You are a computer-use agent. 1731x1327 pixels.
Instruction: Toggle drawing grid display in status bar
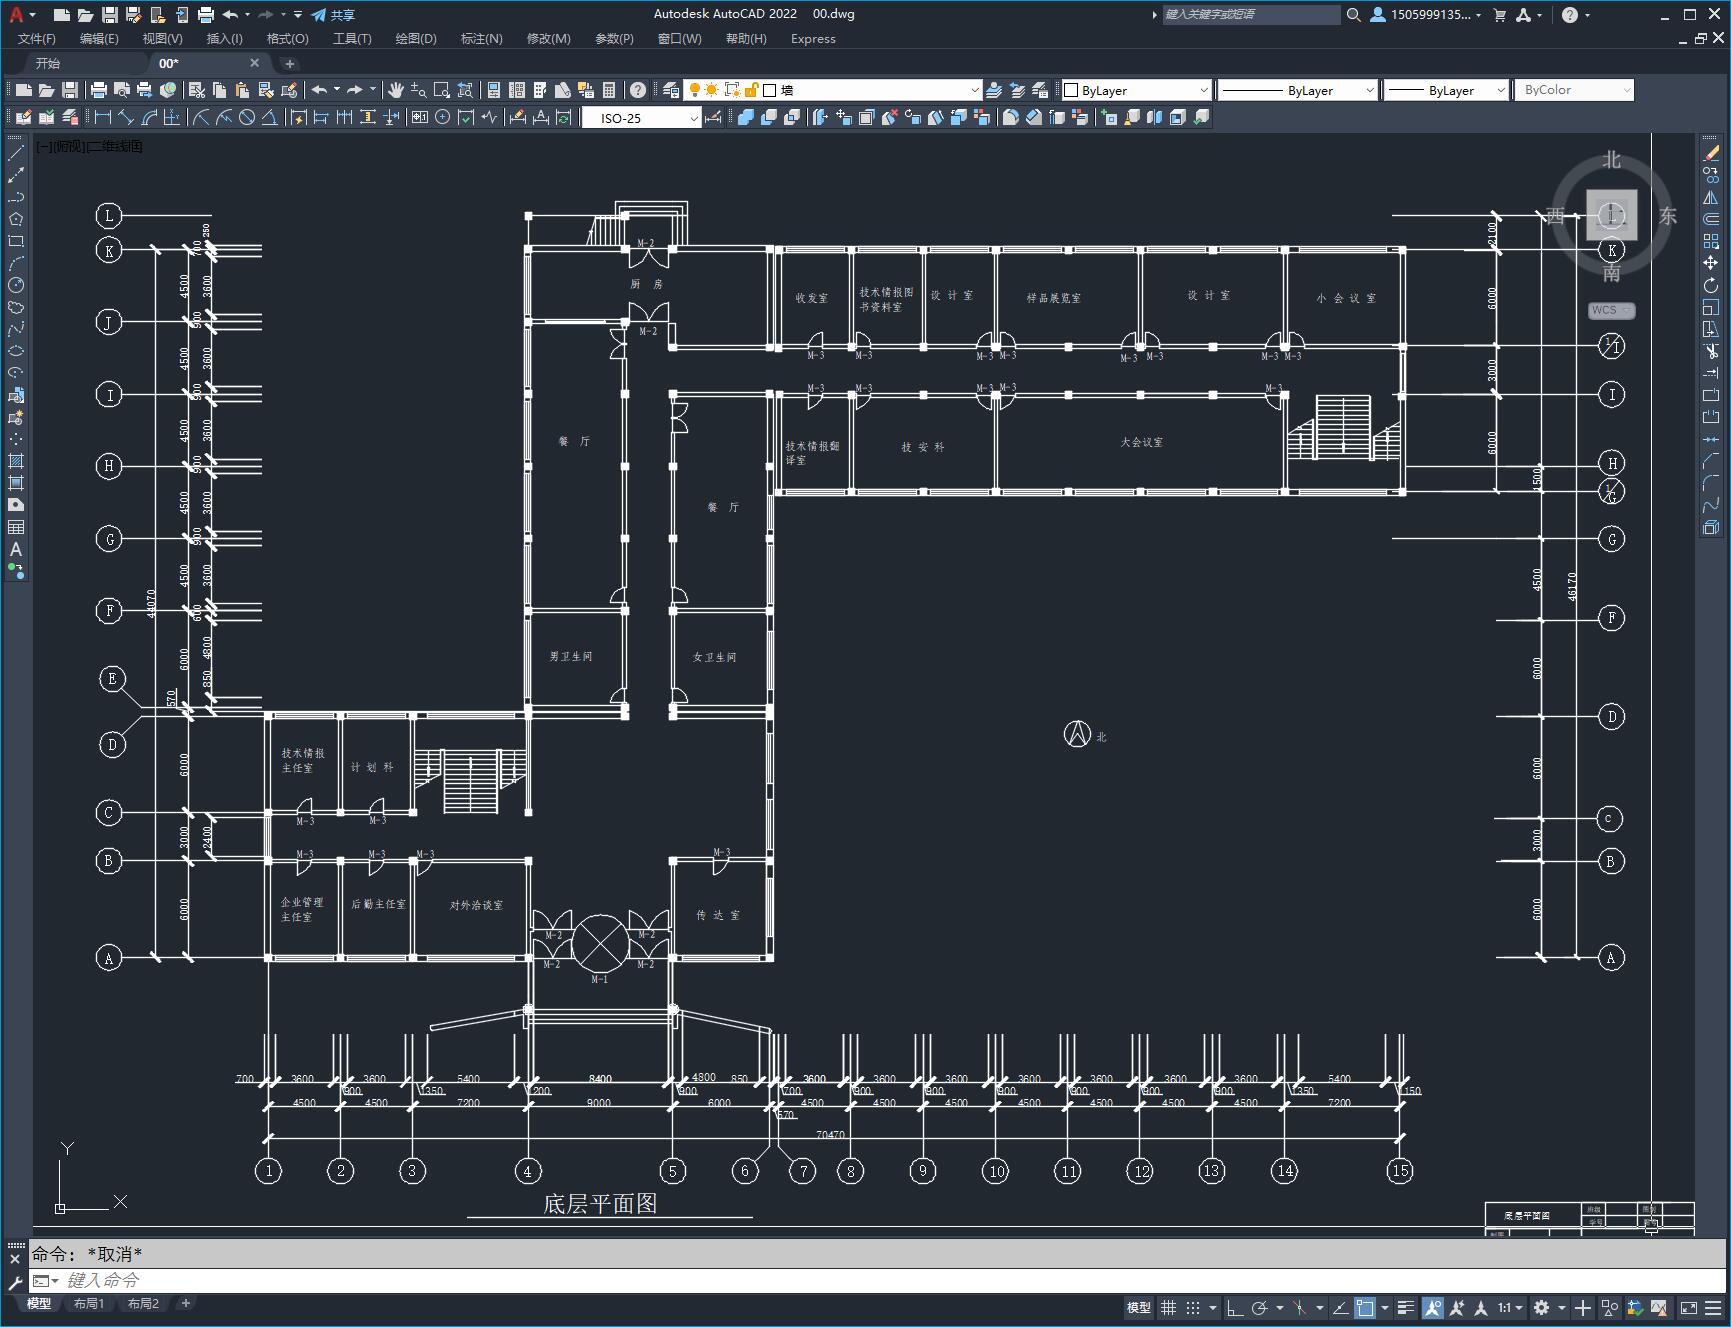pyautogui.click(x=1168, y=1307)
